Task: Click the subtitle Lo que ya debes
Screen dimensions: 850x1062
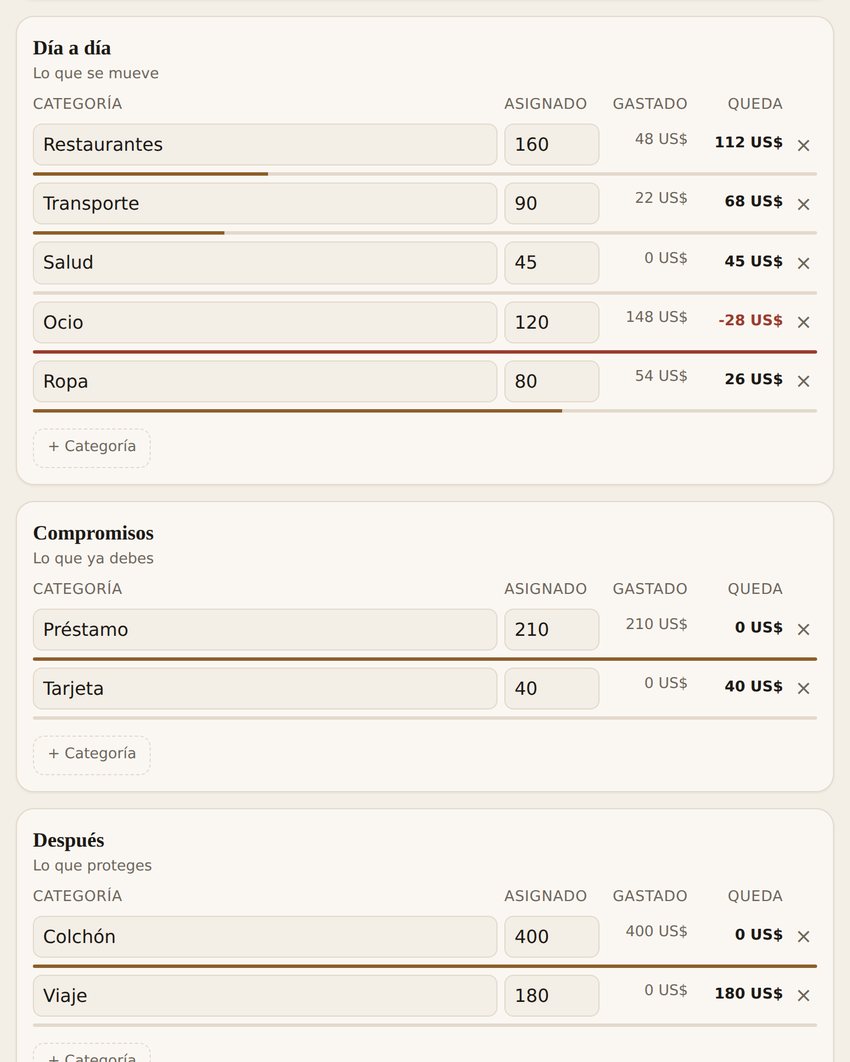Action: point(93,558)
